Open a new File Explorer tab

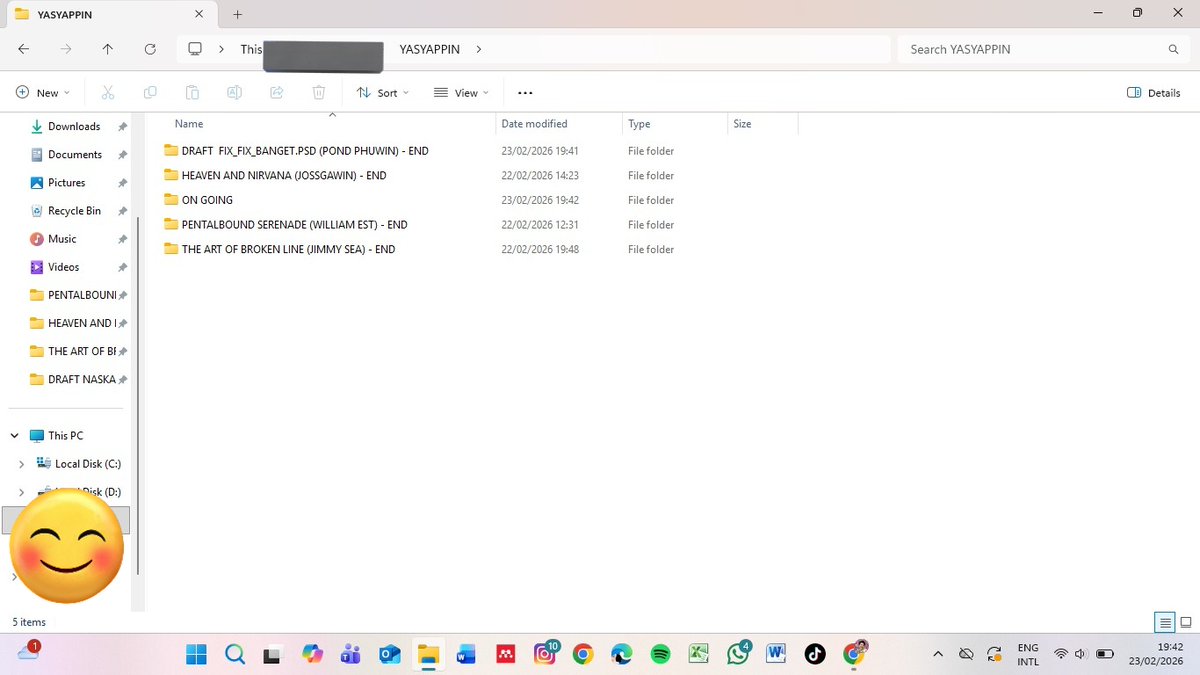click(x=237, y=14)
